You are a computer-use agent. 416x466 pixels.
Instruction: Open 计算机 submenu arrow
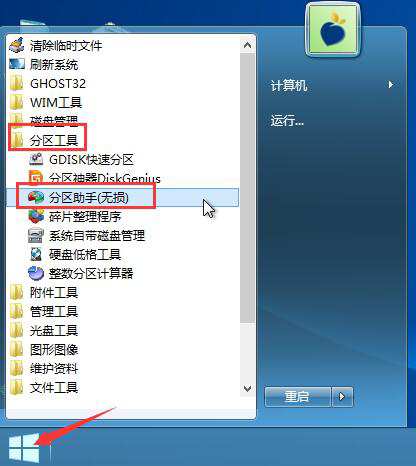pyautogui.click(x=391, y=85)
